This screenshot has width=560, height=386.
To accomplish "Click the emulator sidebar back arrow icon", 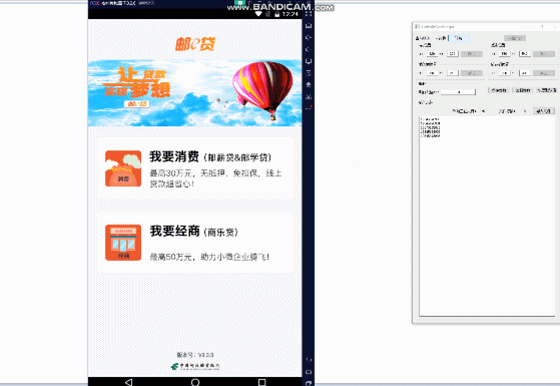I will (x=309, y=360).
